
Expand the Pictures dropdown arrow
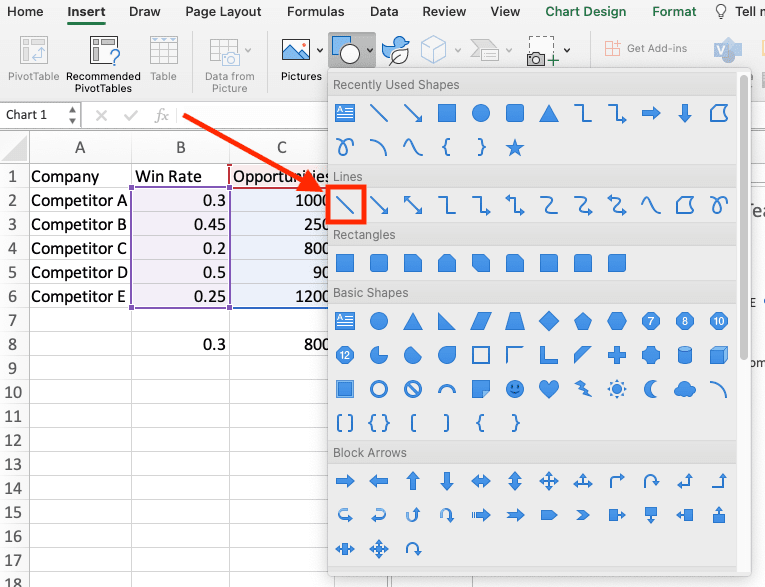click(x=319, y=49)
